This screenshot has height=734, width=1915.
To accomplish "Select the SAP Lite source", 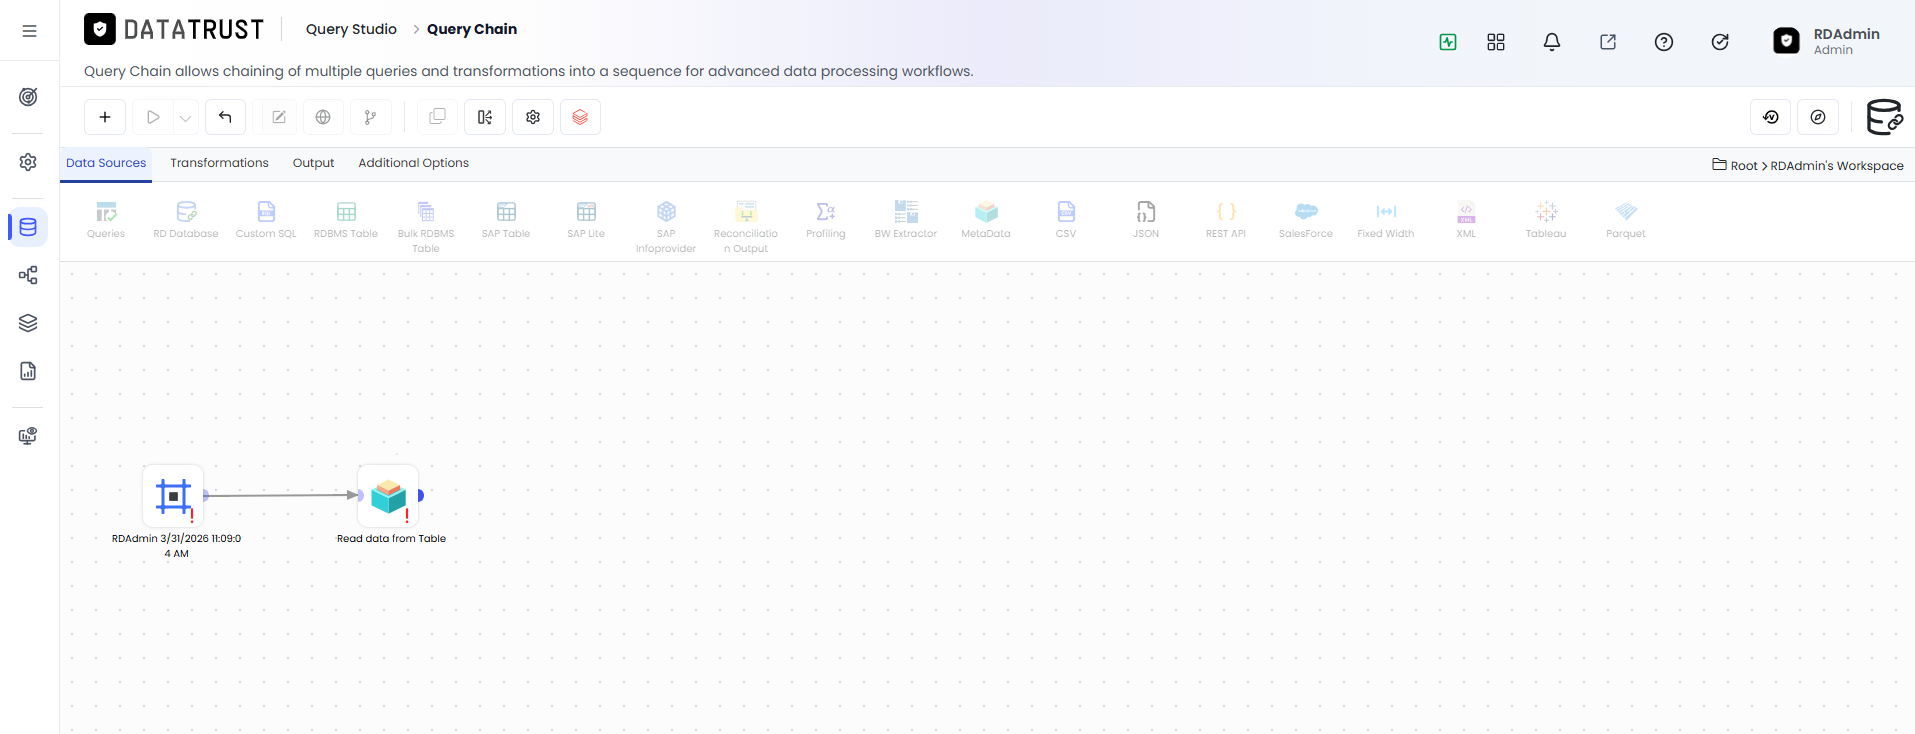I will click(x=586, y=220).
